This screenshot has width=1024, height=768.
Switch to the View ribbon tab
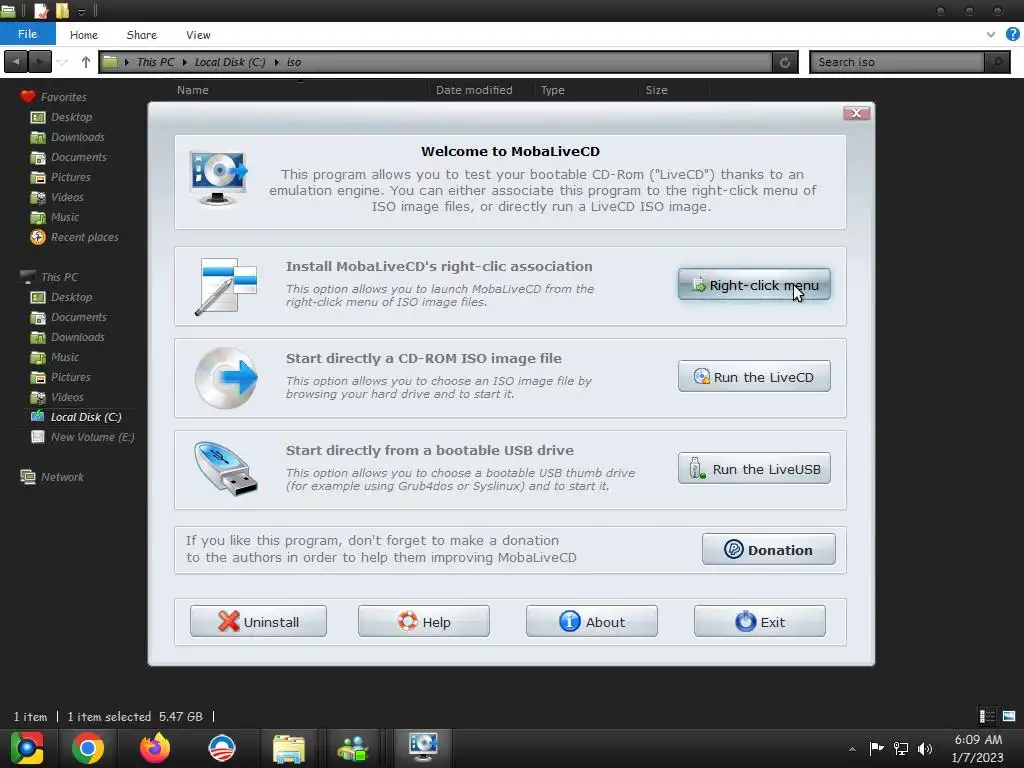[x=198, y=35]
